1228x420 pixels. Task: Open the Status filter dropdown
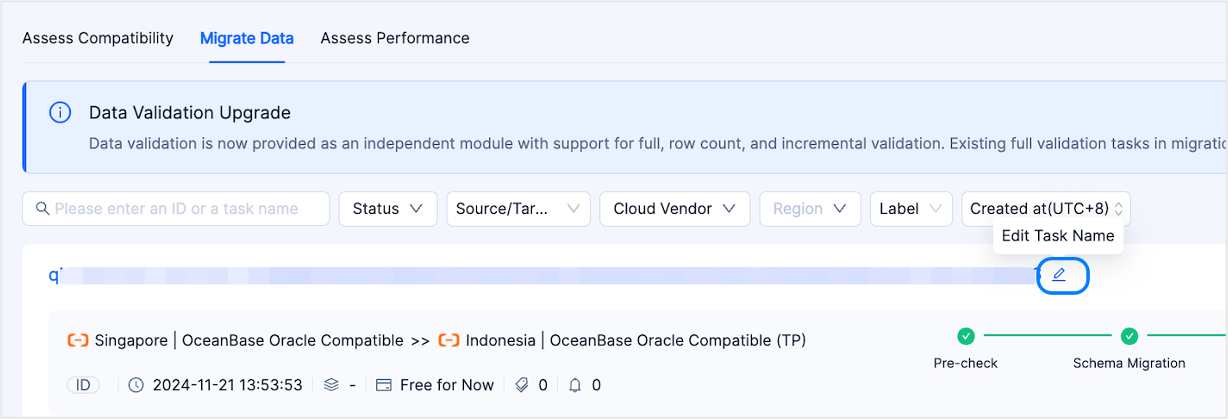(387, 209)
